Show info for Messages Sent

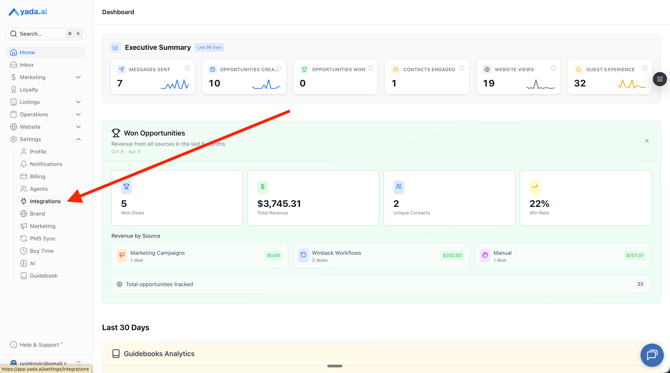[x=188, y=68]
